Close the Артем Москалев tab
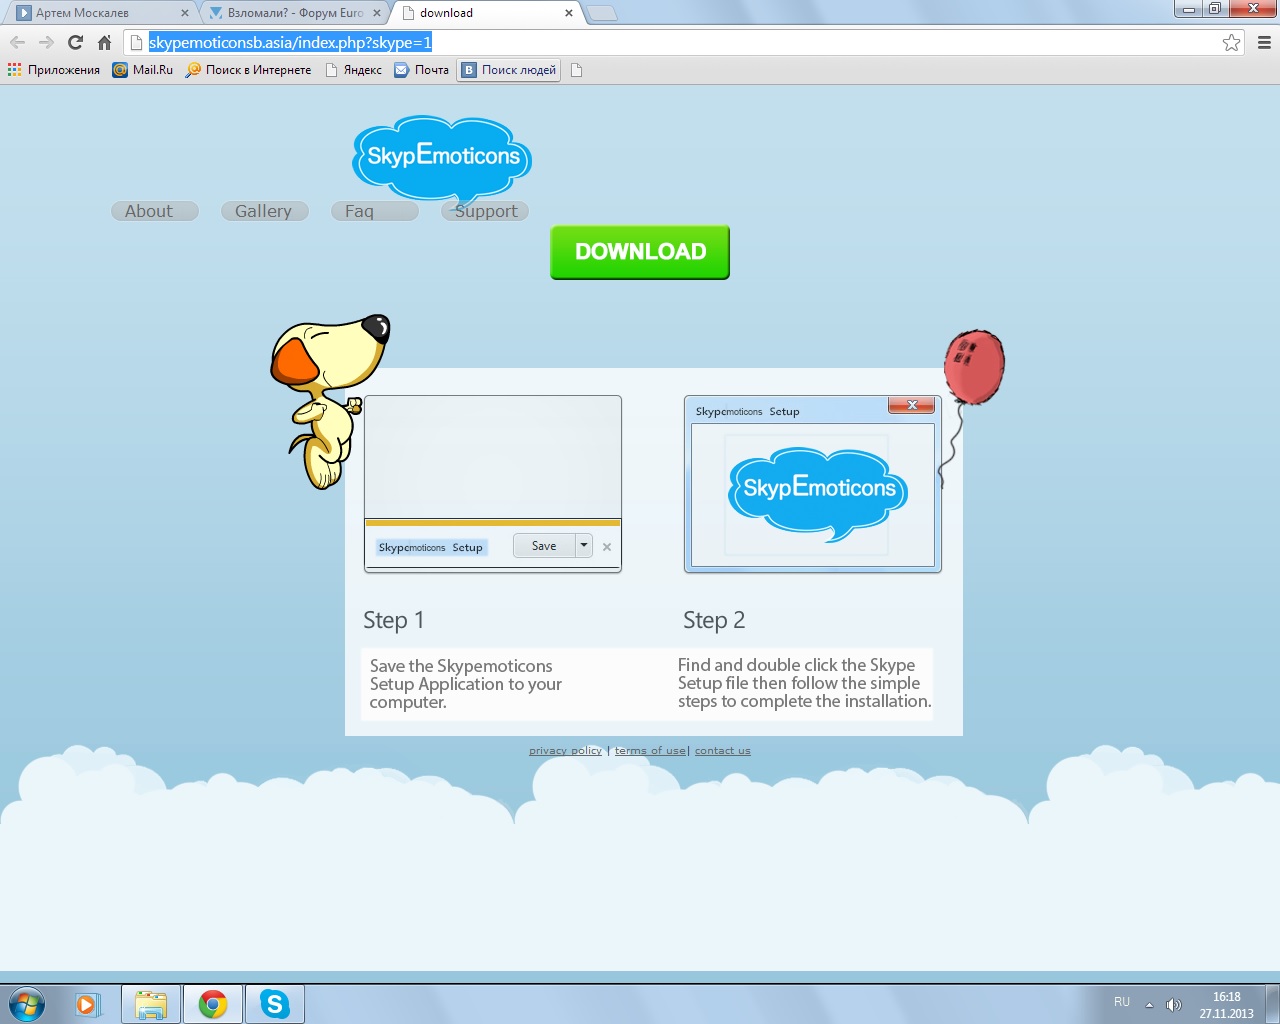The image size is (1280, 1024). point(185,13)
